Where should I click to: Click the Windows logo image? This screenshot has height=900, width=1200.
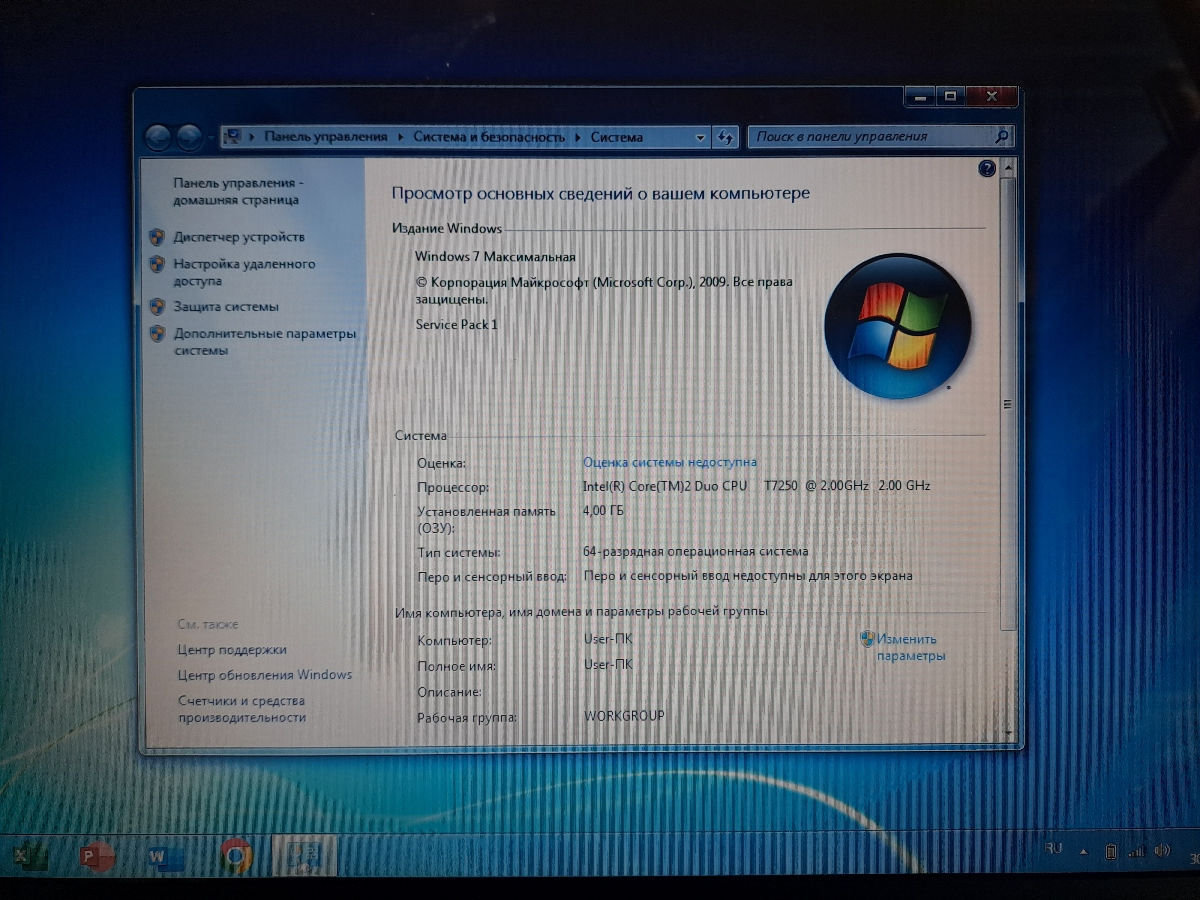pos(896,326)
